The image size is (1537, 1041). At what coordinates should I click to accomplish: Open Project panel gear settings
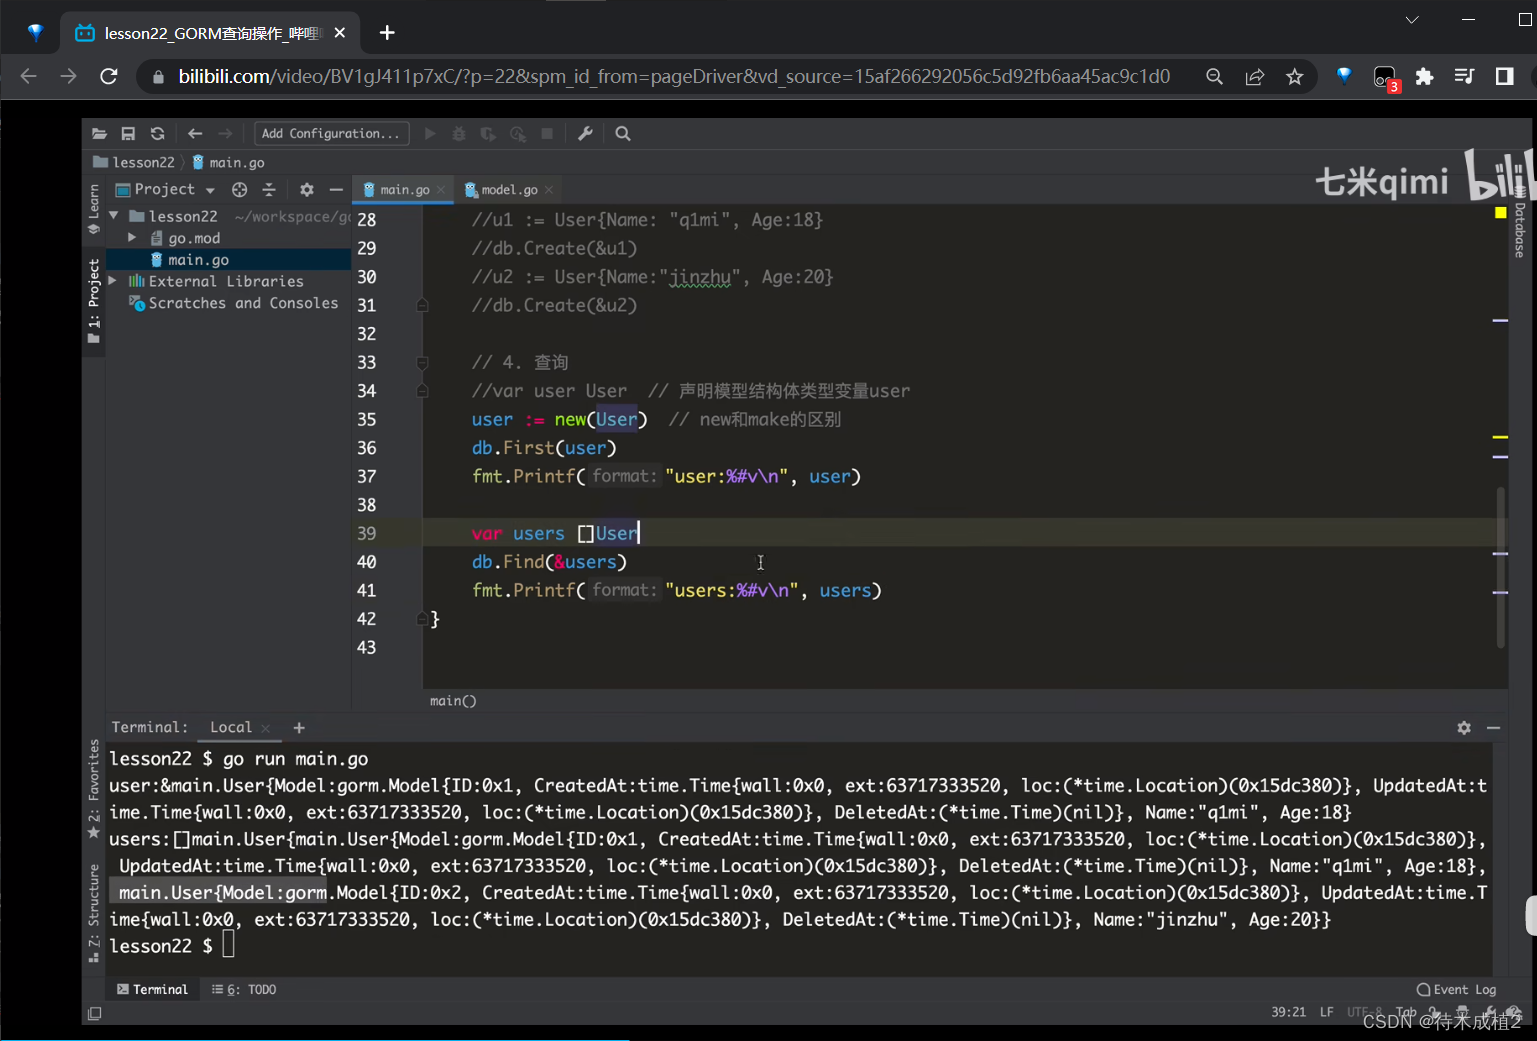point(307,190)
